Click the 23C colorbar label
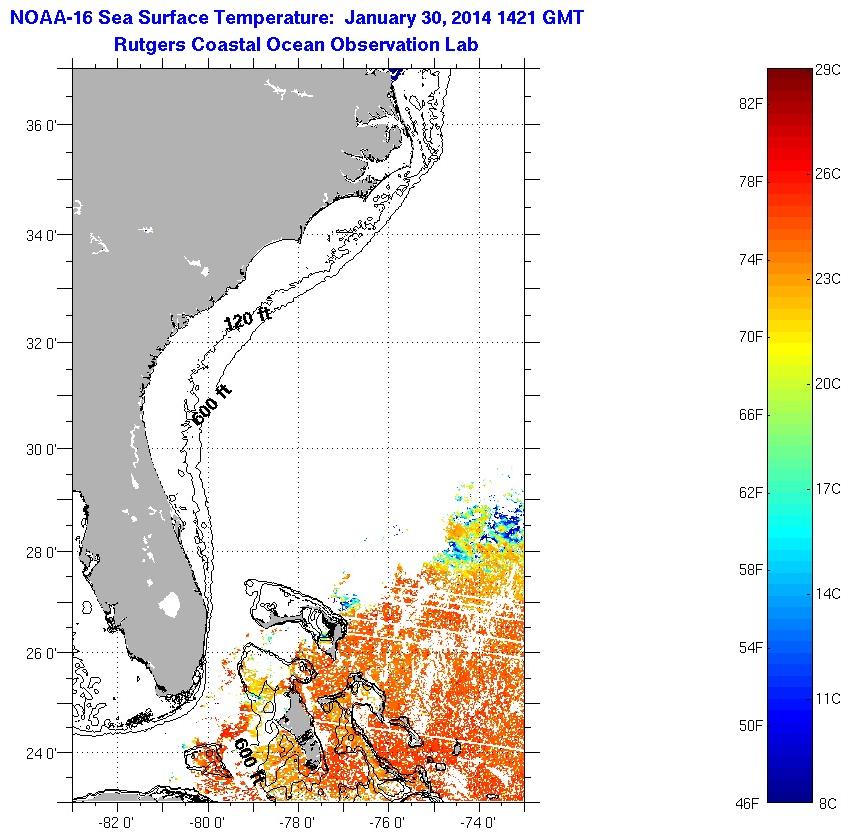This screenshot has height=832, width=841. (828, 279)
